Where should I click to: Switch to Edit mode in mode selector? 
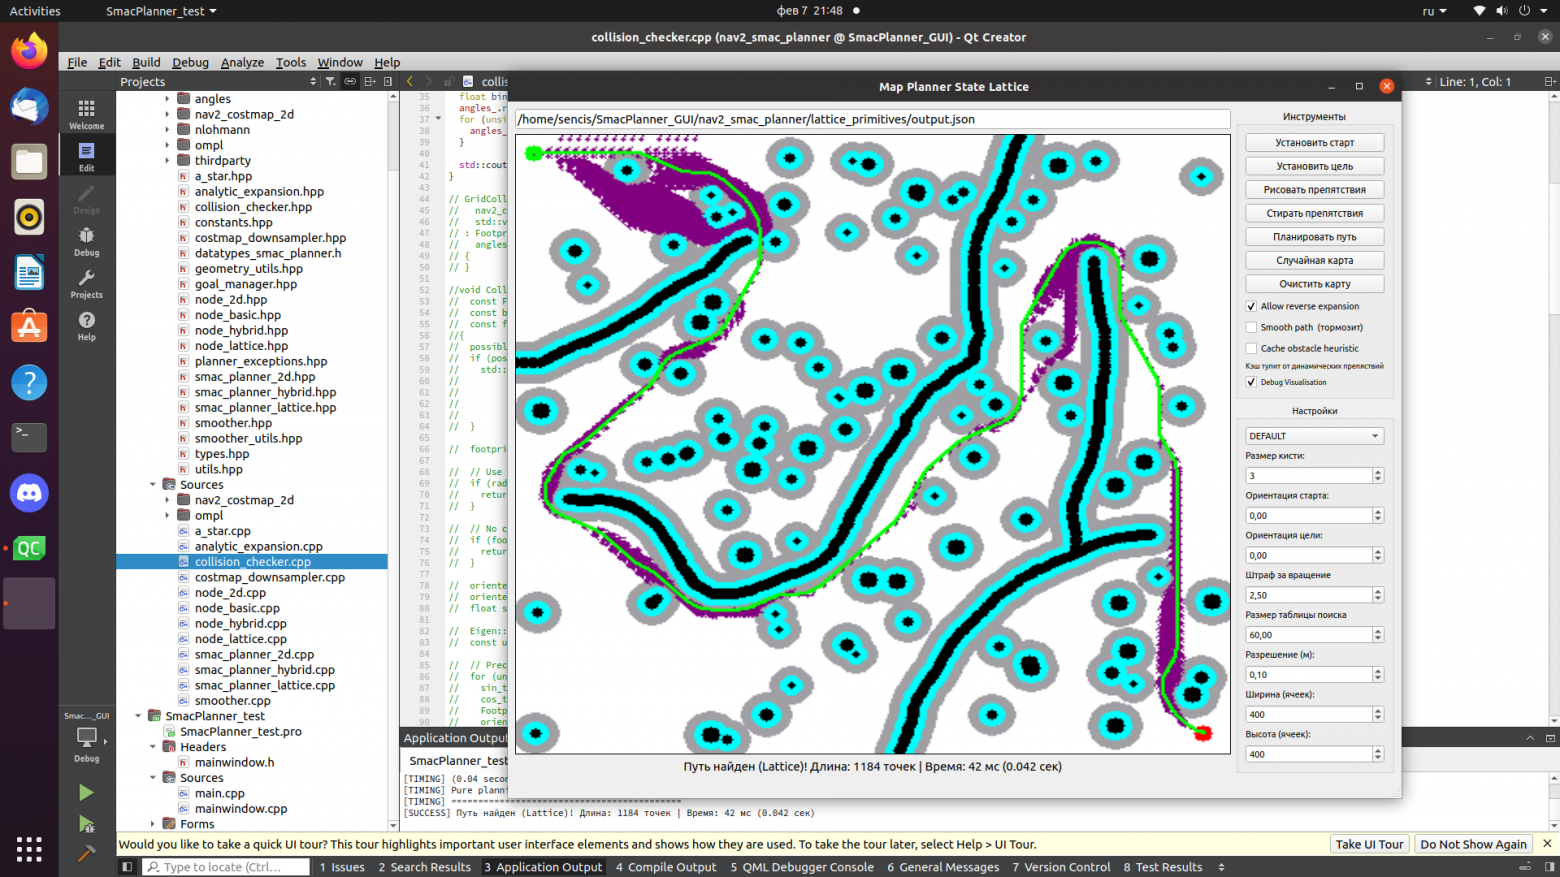(x=86, y=156)
